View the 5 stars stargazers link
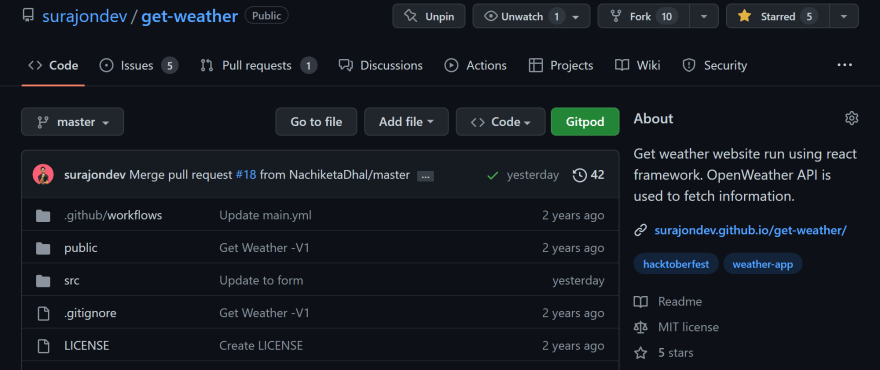 (675, 353)
